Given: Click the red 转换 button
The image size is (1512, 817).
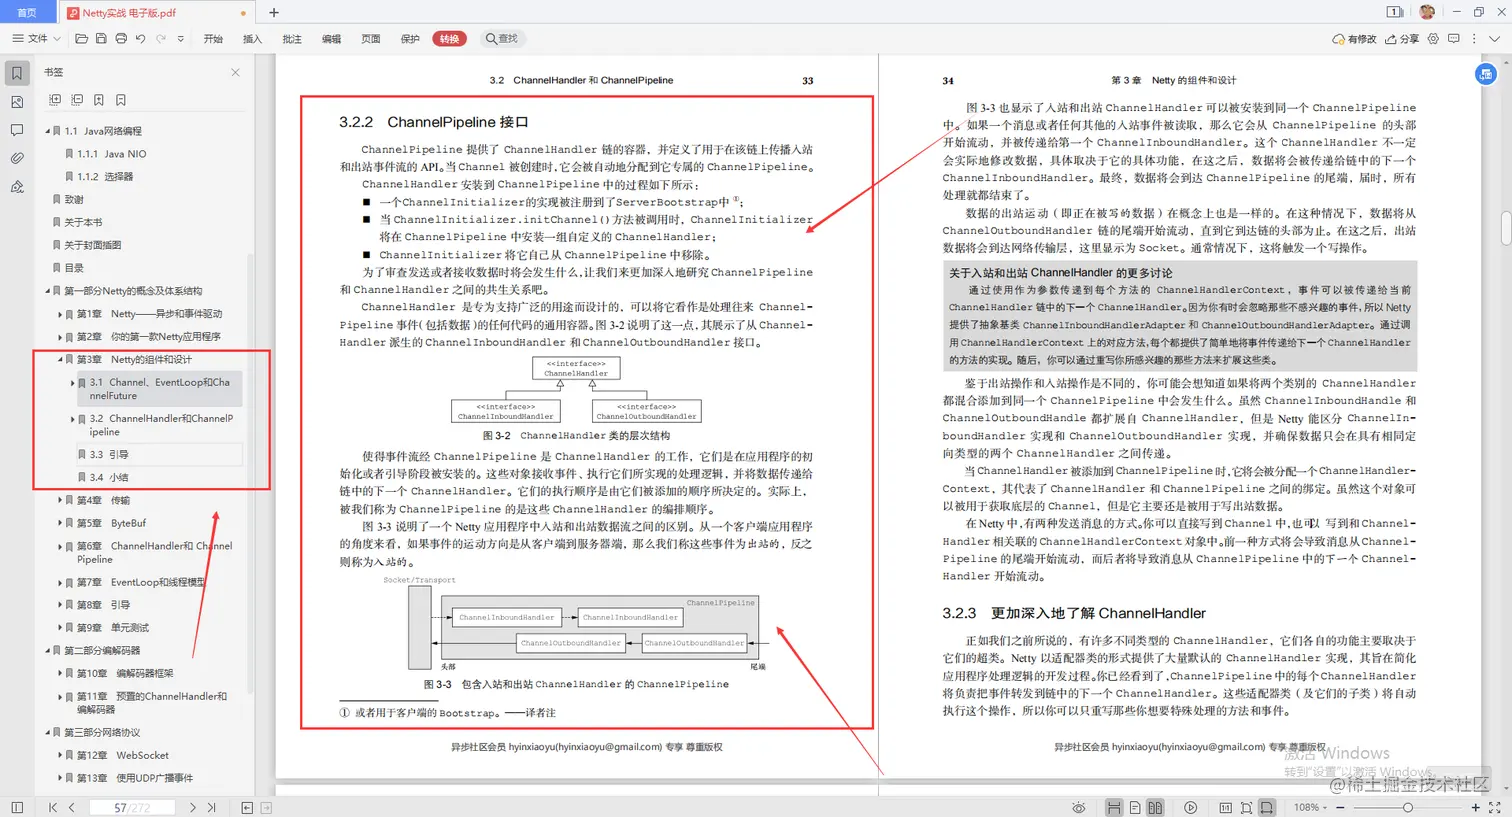Looking at the screenshot, I should pyautogui.click(x=449, y=38).
